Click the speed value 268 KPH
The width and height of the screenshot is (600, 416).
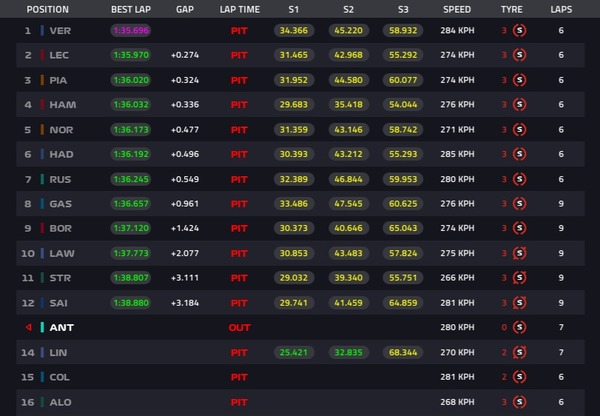(x=457, y=402)
